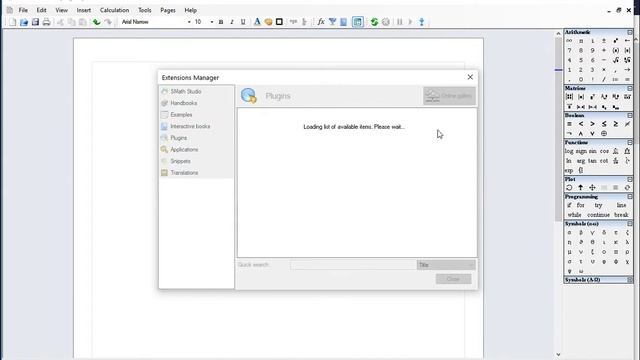Image resolution: width=640 pixels, height=360 pixels.
Task: Click the scroll down arrow of worksheet
Action: point(558,355)
